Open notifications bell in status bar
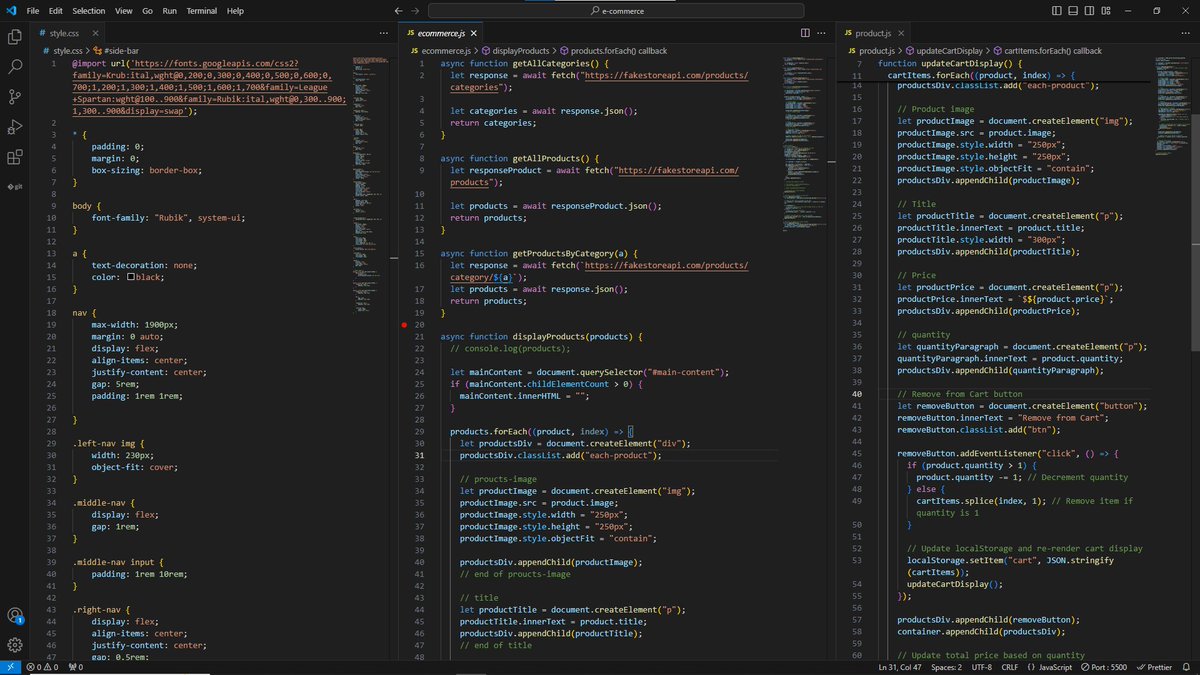This screenshot has width=1200, height=675. 1187,667
